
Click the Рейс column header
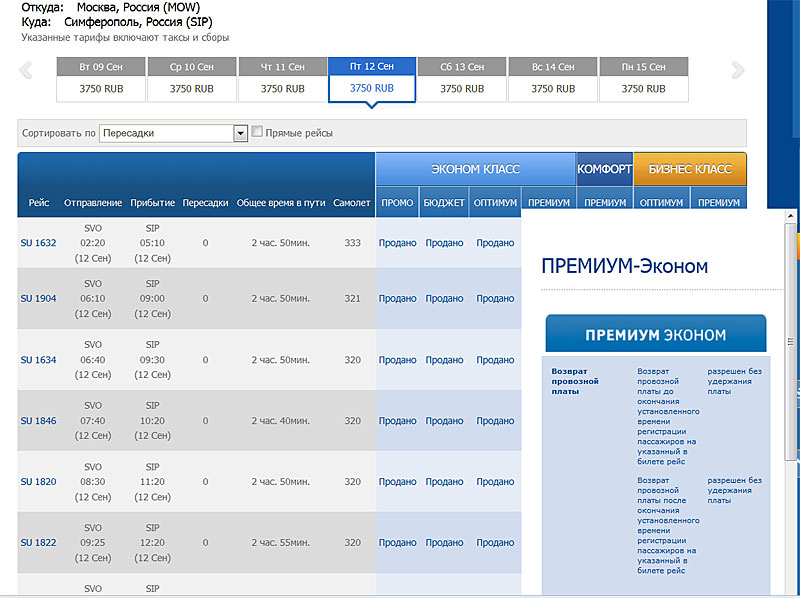pos(39,203)
